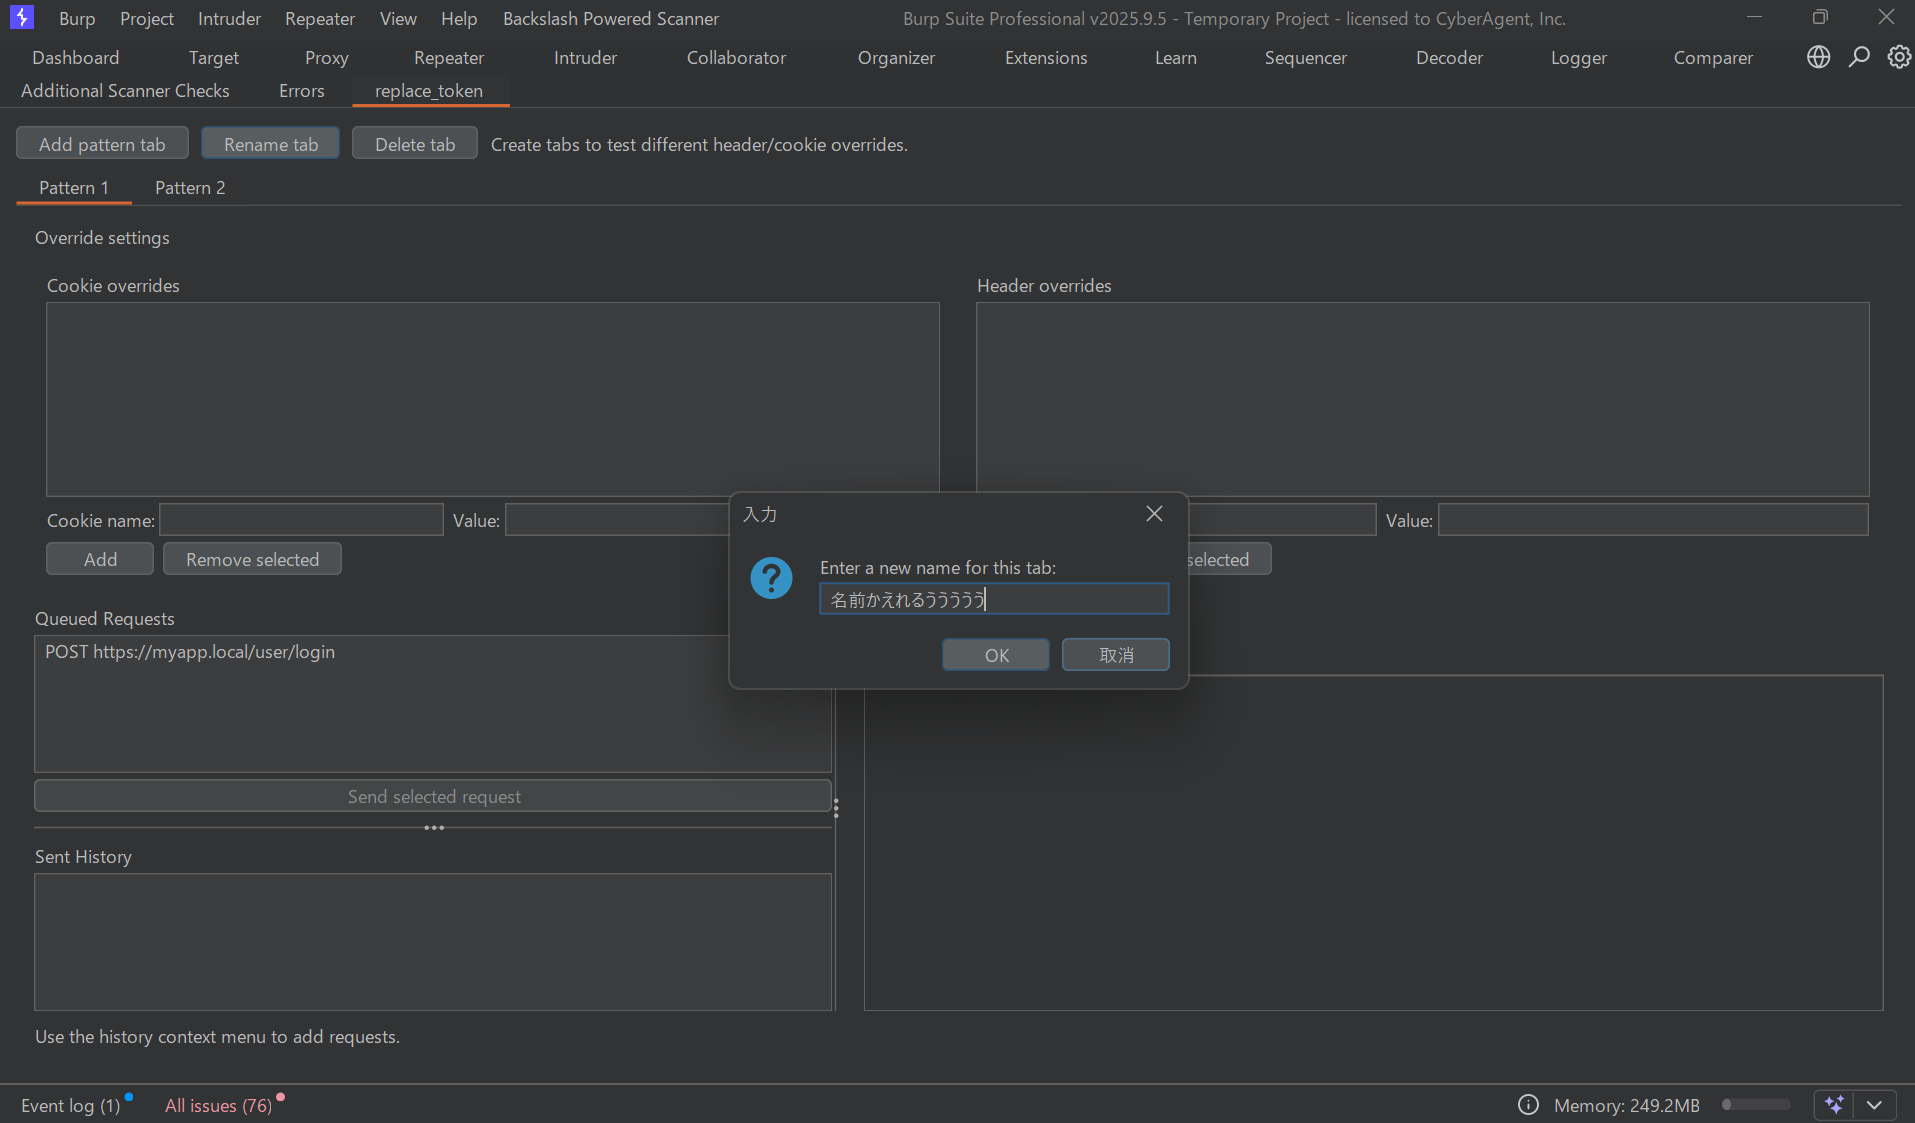The height and width of the screenshot is (1123, 1915).
Task: Open the View menu
Action: click(x=398, y=18)
